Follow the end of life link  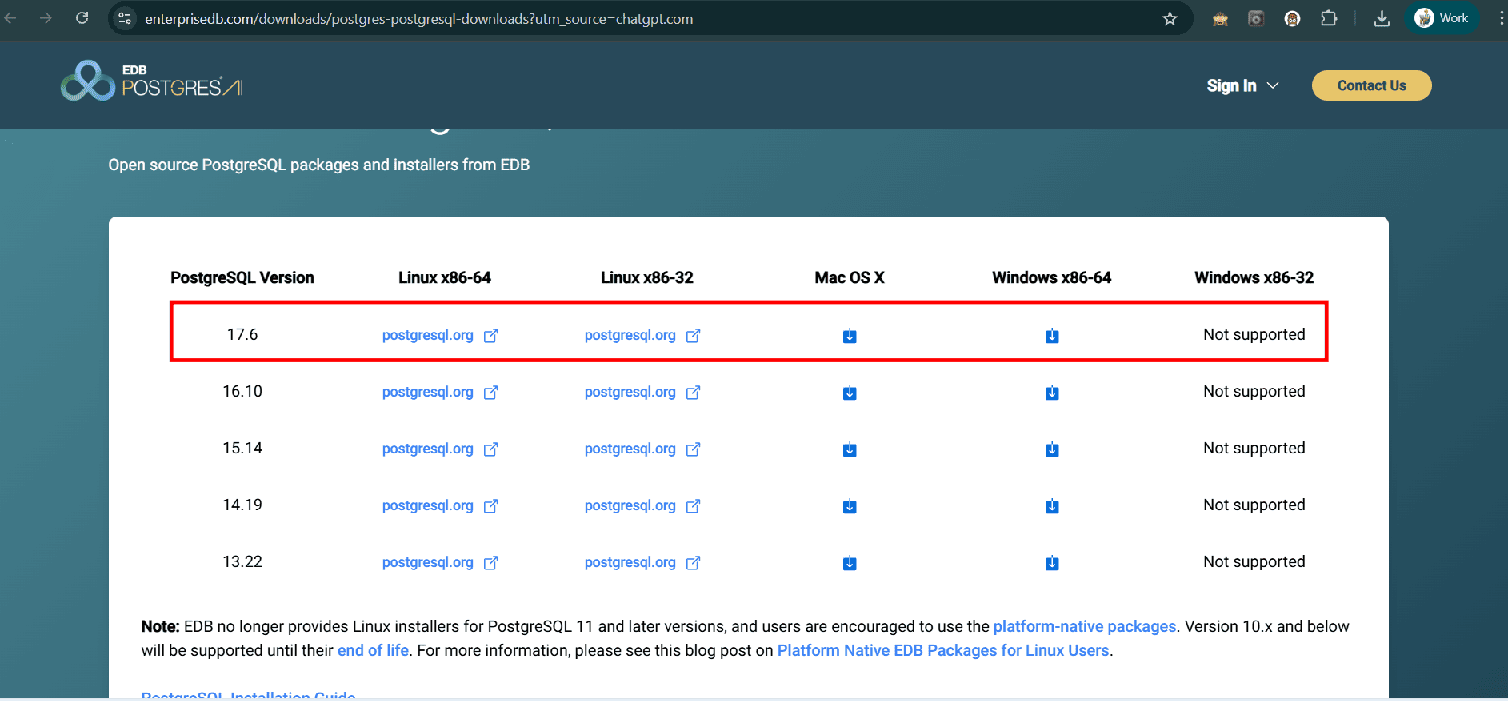pos(373,650)
